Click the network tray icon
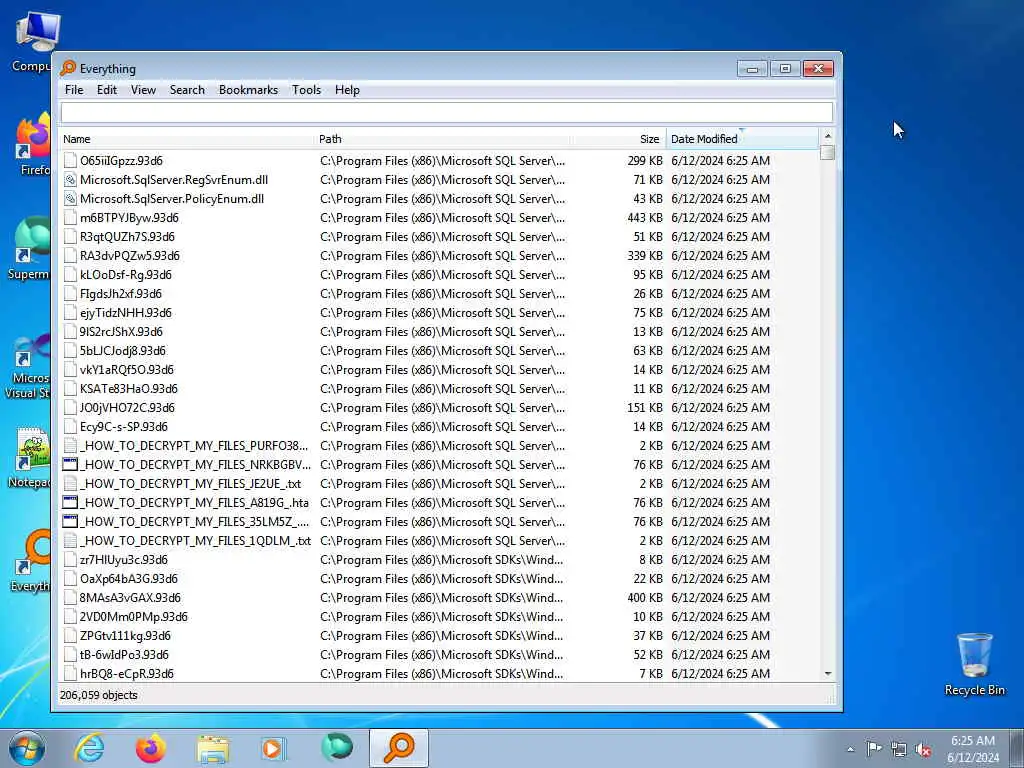 point(899,750)
